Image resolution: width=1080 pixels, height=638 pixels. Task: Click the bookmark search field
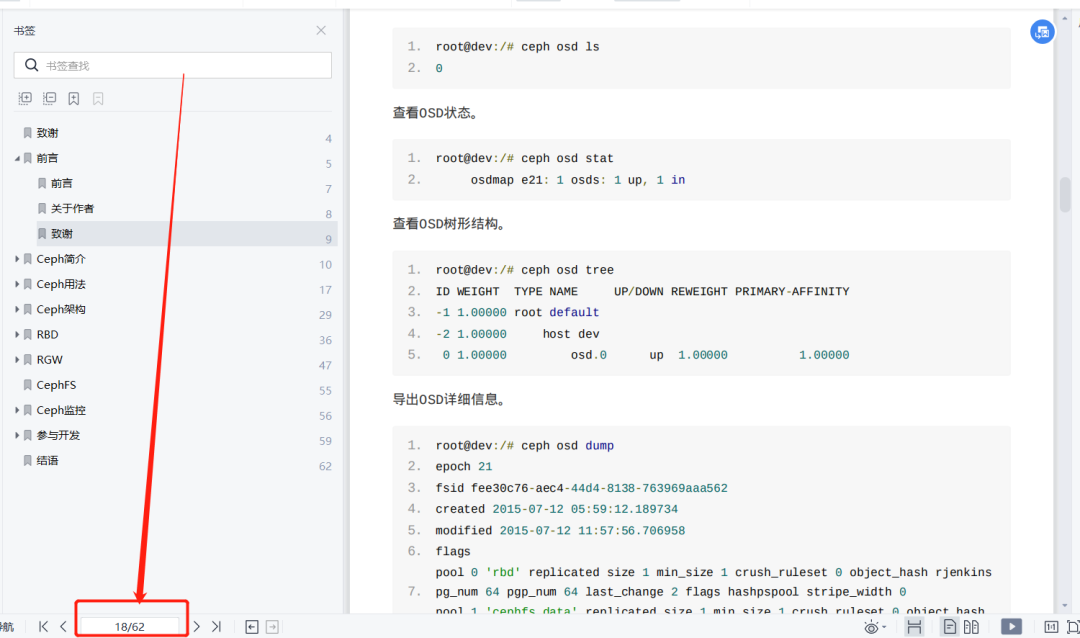point(172,65)
